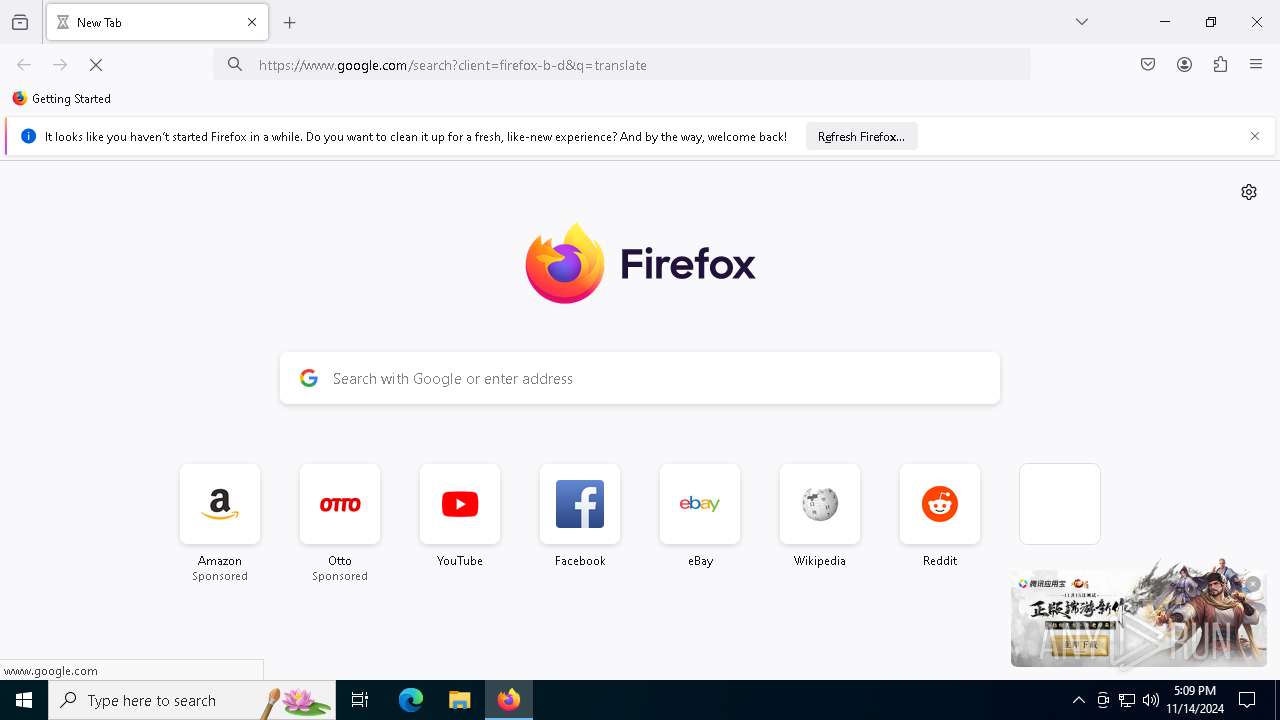The width and height of the screenshot is (1280, 720).
Task: Click Refresh Firefox button
Action: click(861, 137)
